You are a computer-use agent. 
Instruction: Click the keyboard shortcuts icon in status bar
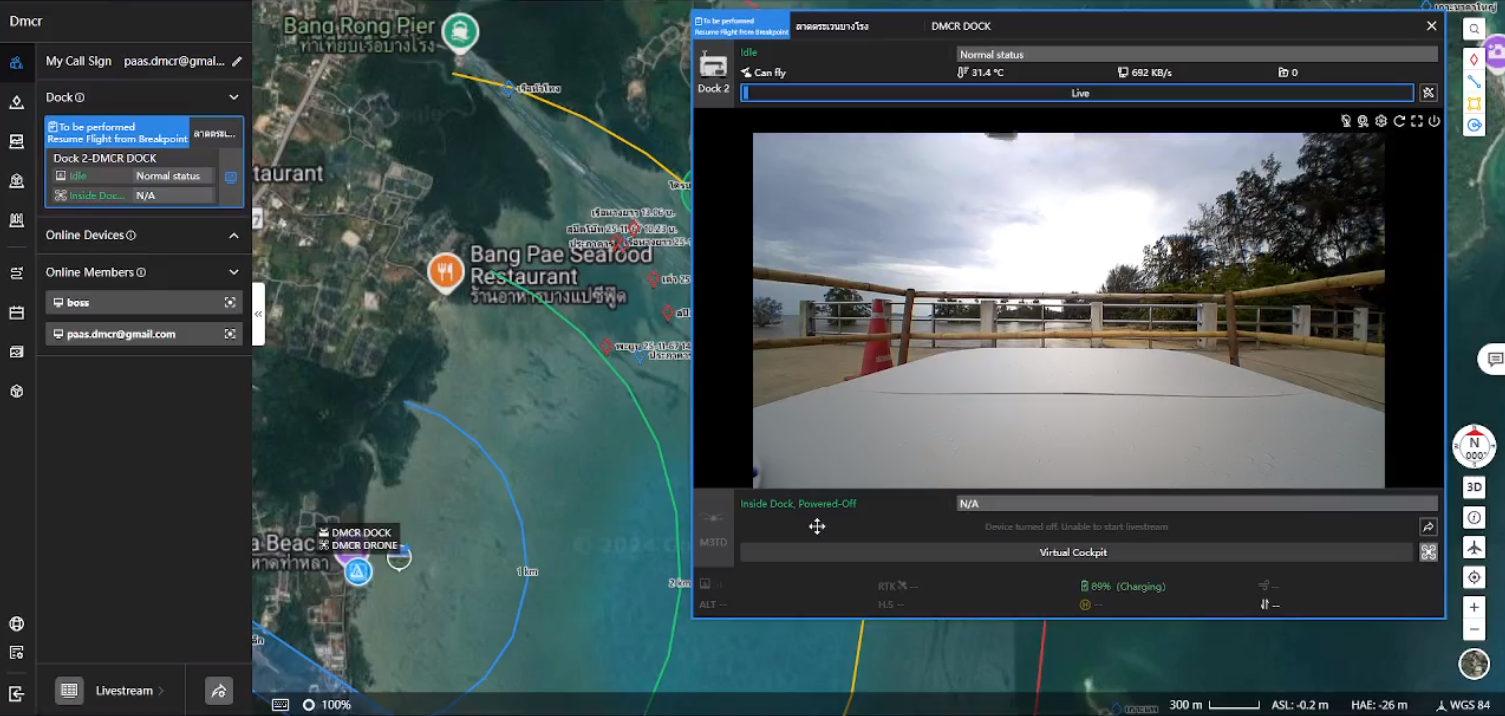tap(280, 704)
